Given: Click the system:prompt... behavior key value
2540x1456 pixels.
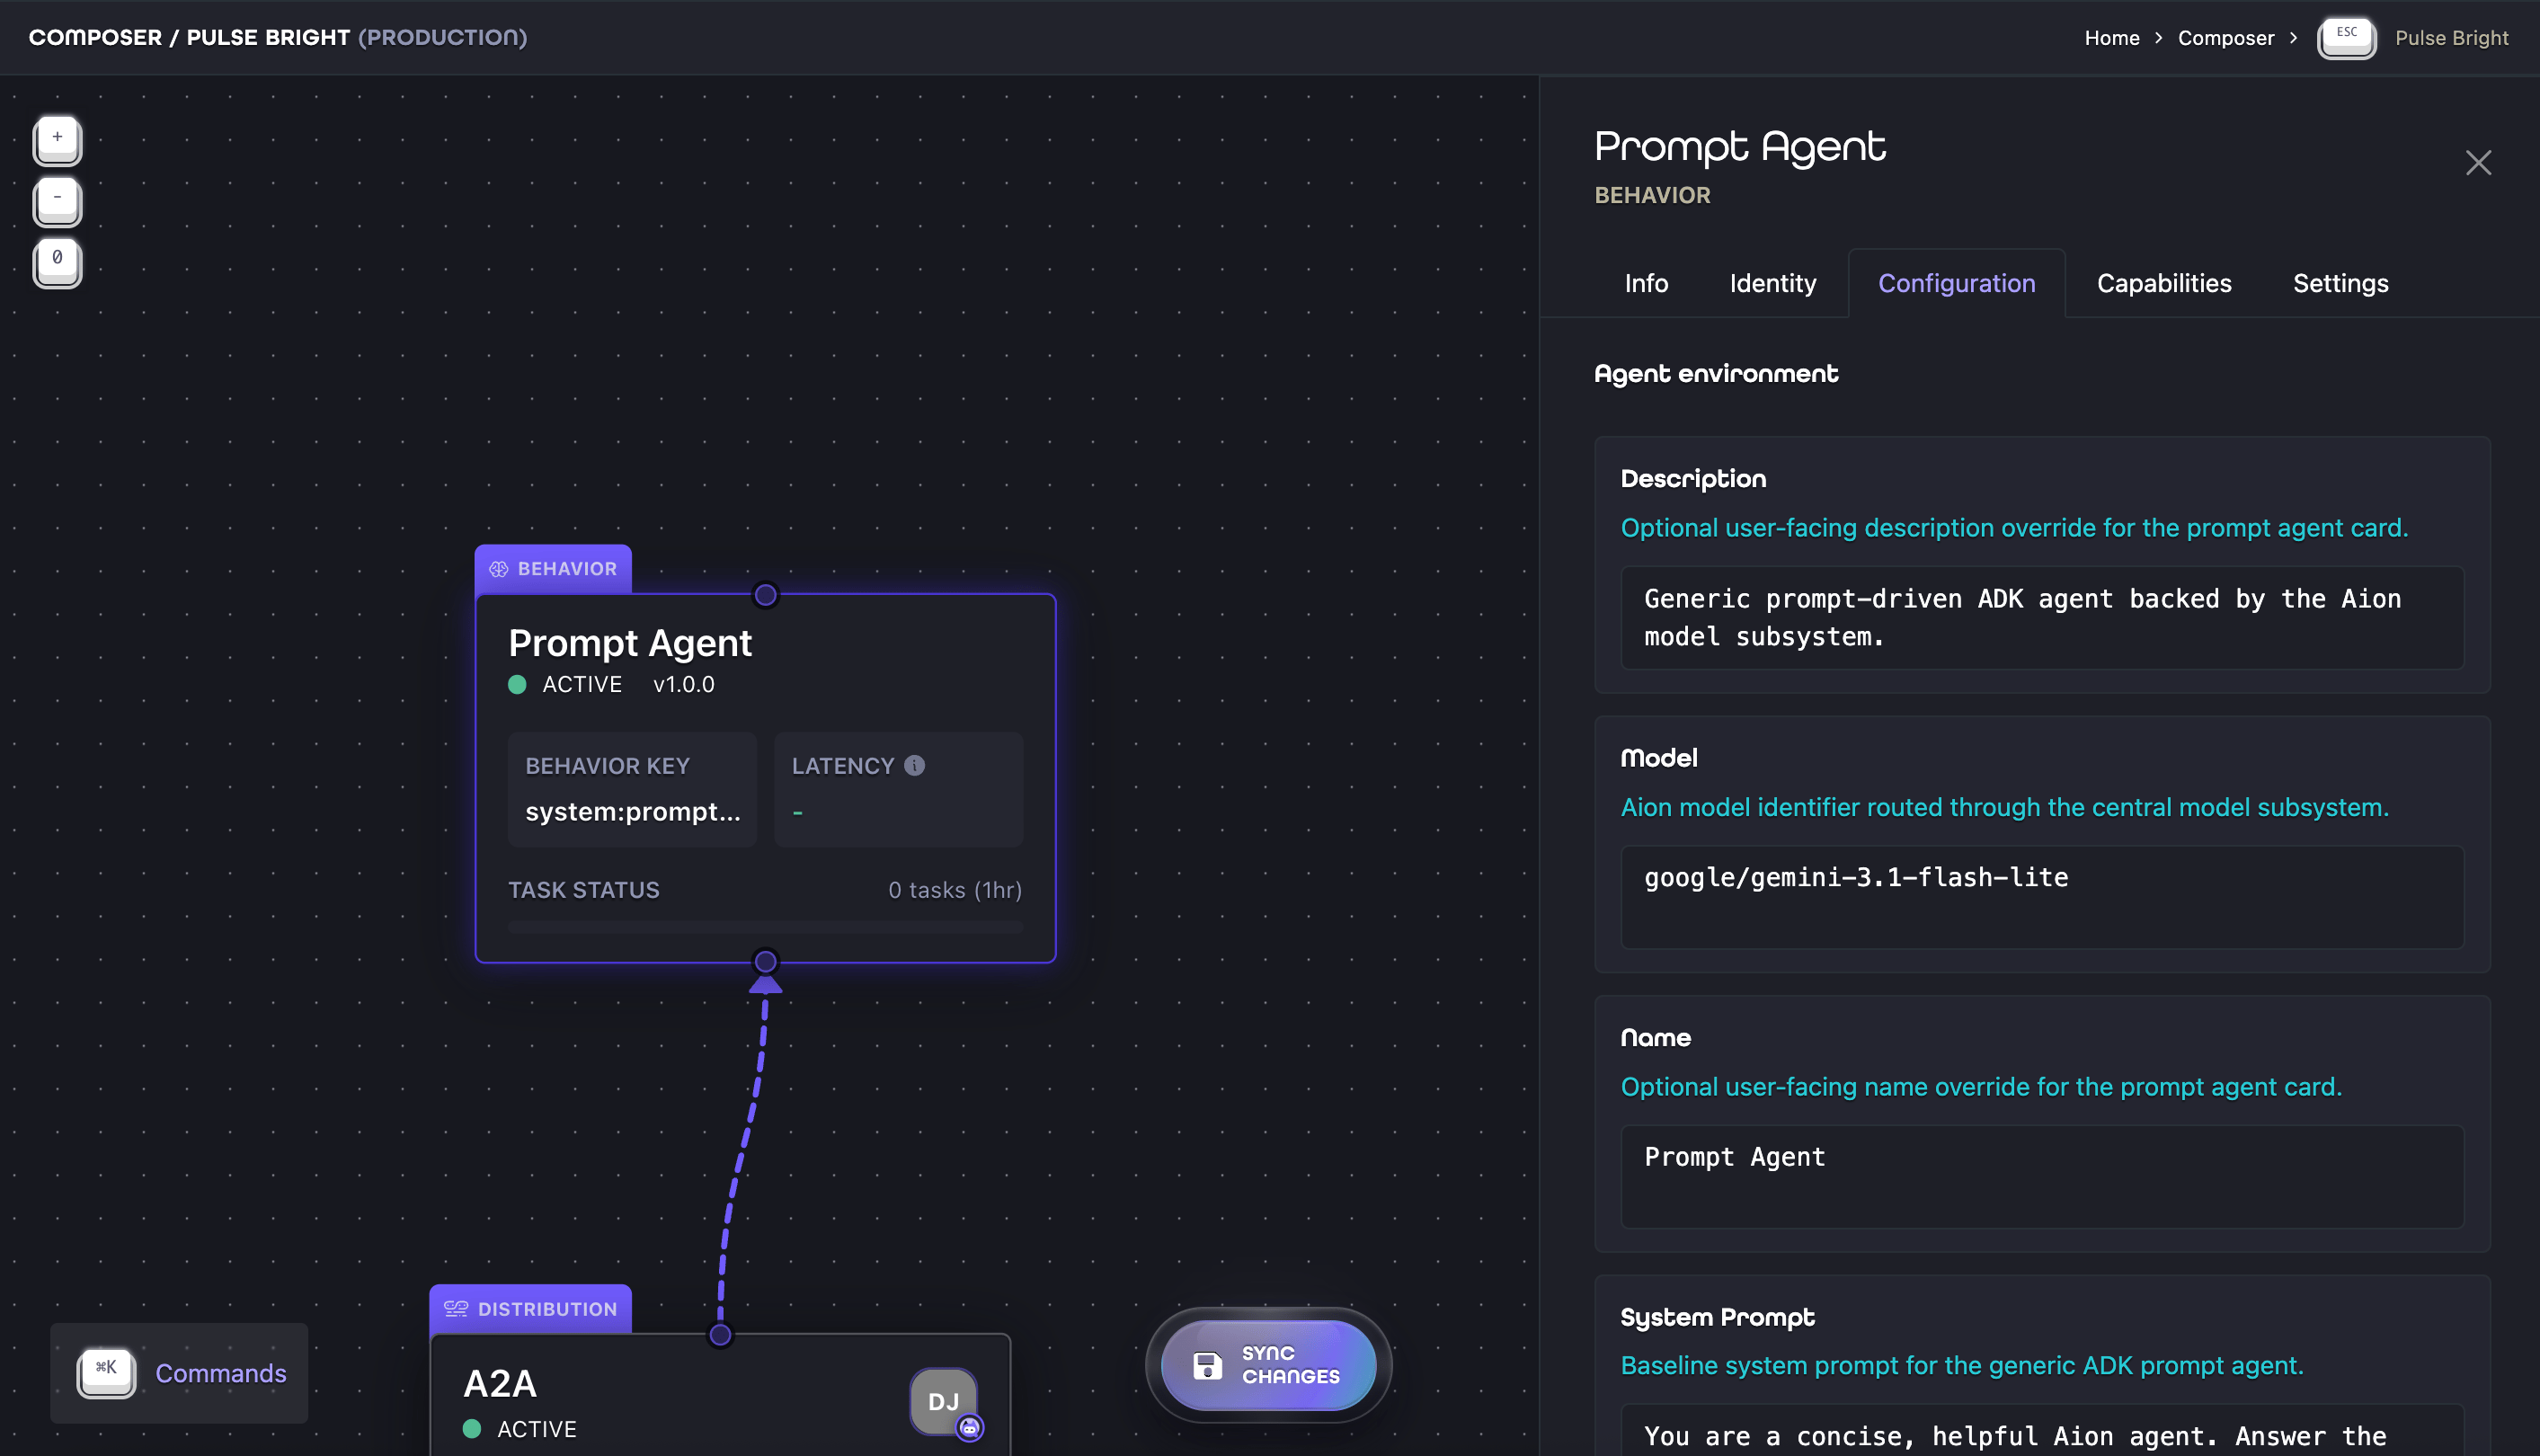Looking at the screenshot, I should (x=633, y=811).
